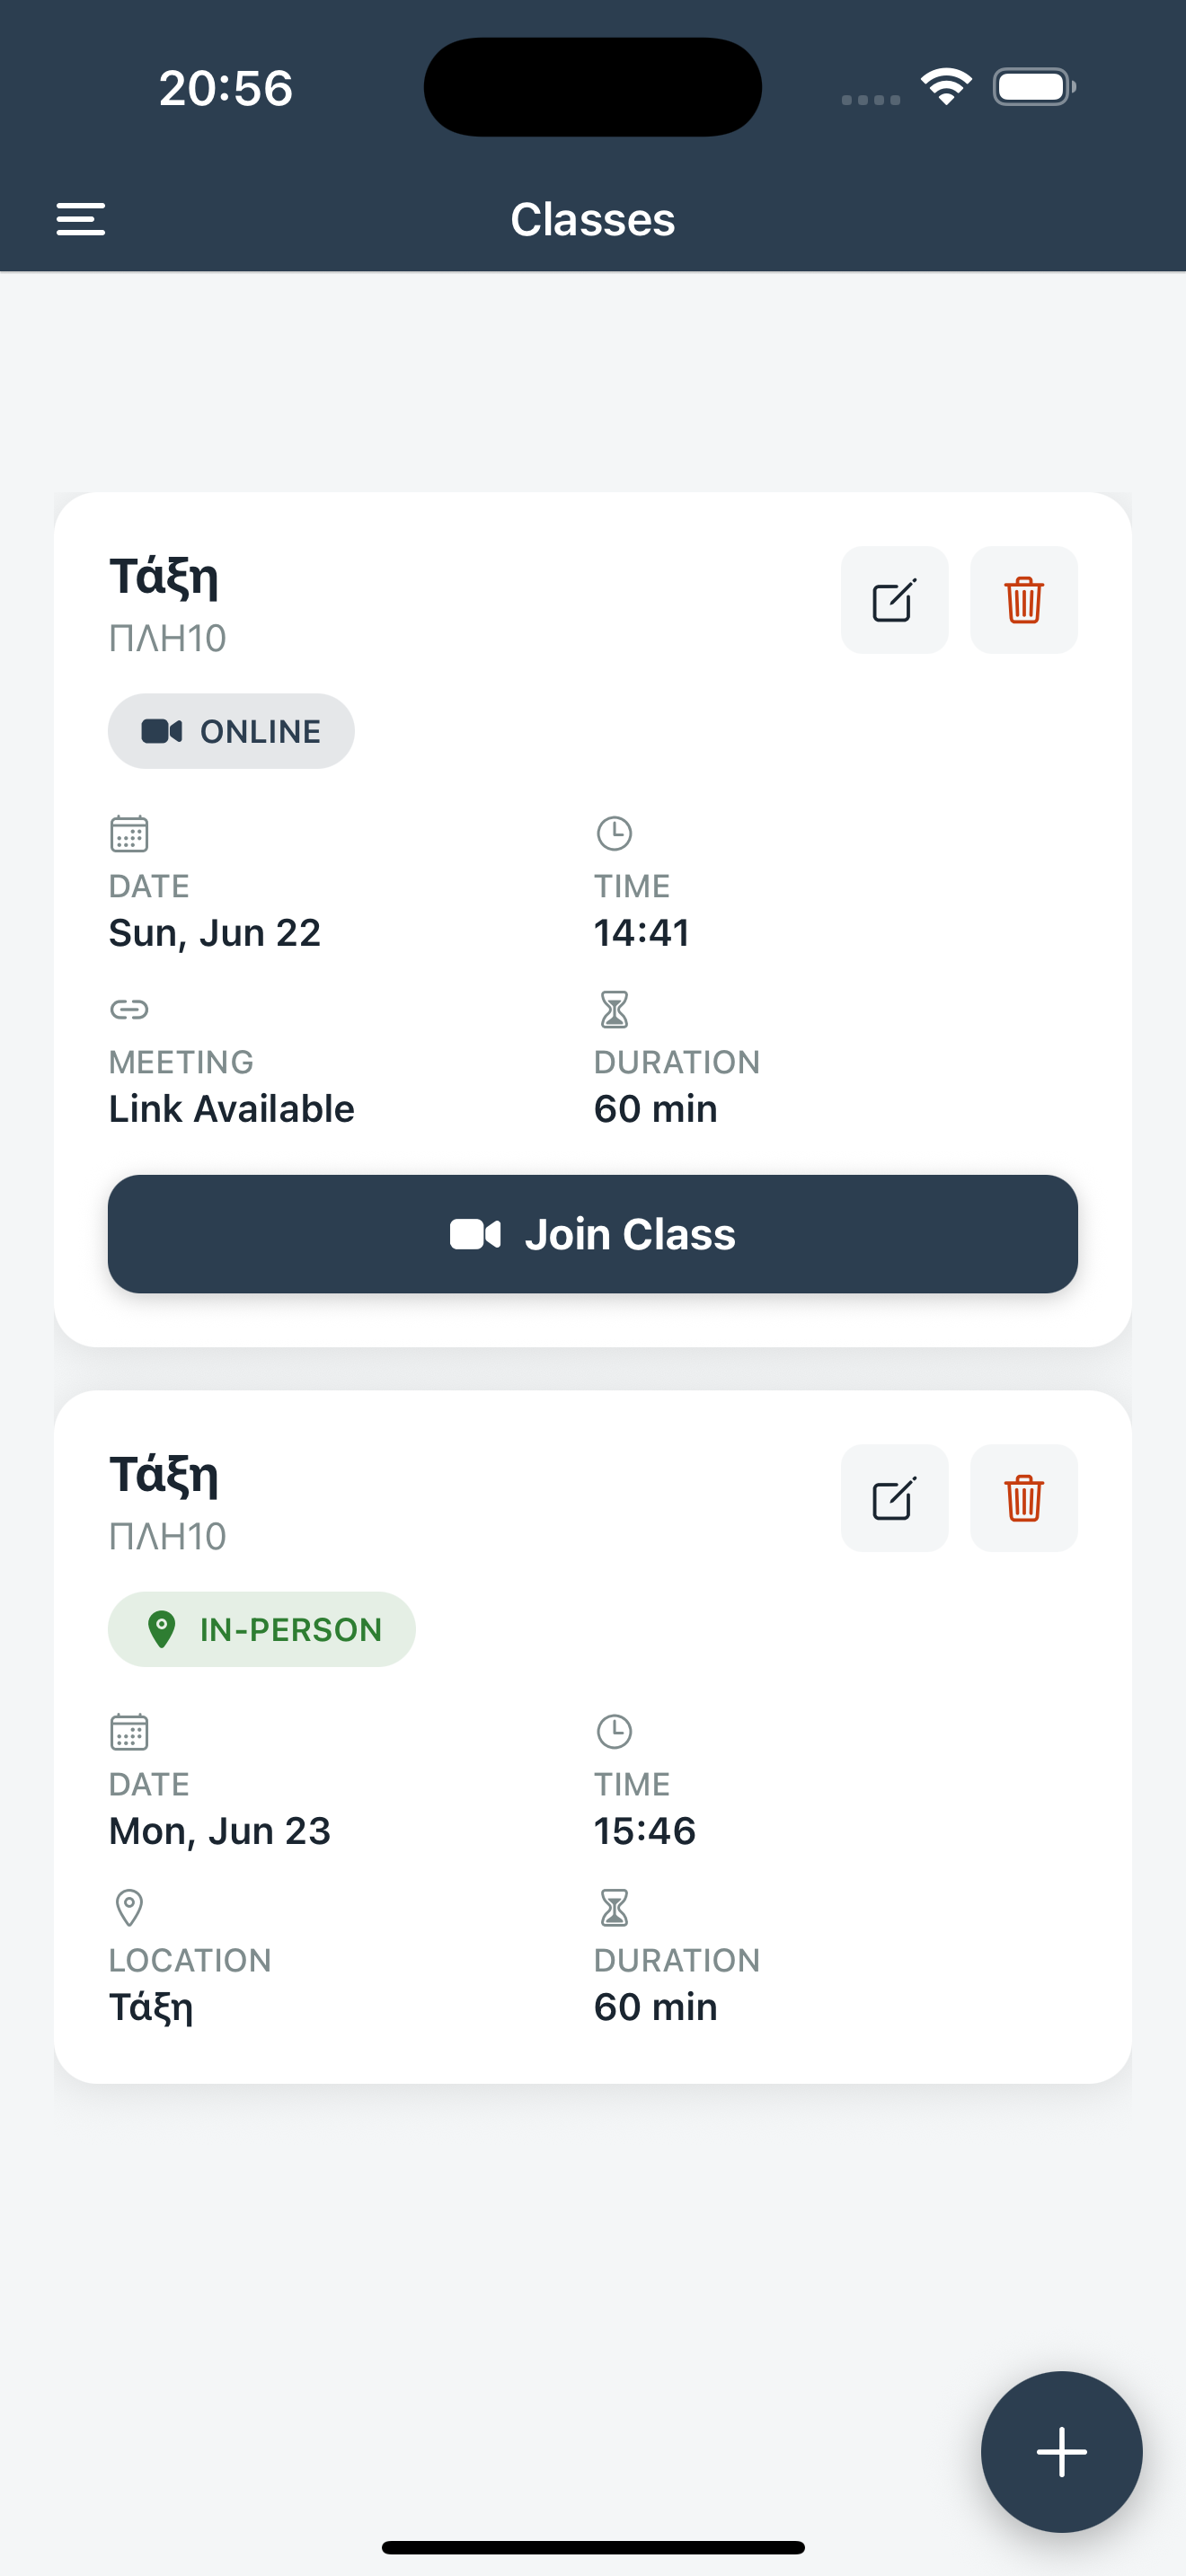Edit the online Τάξη class

pos(894,600)
